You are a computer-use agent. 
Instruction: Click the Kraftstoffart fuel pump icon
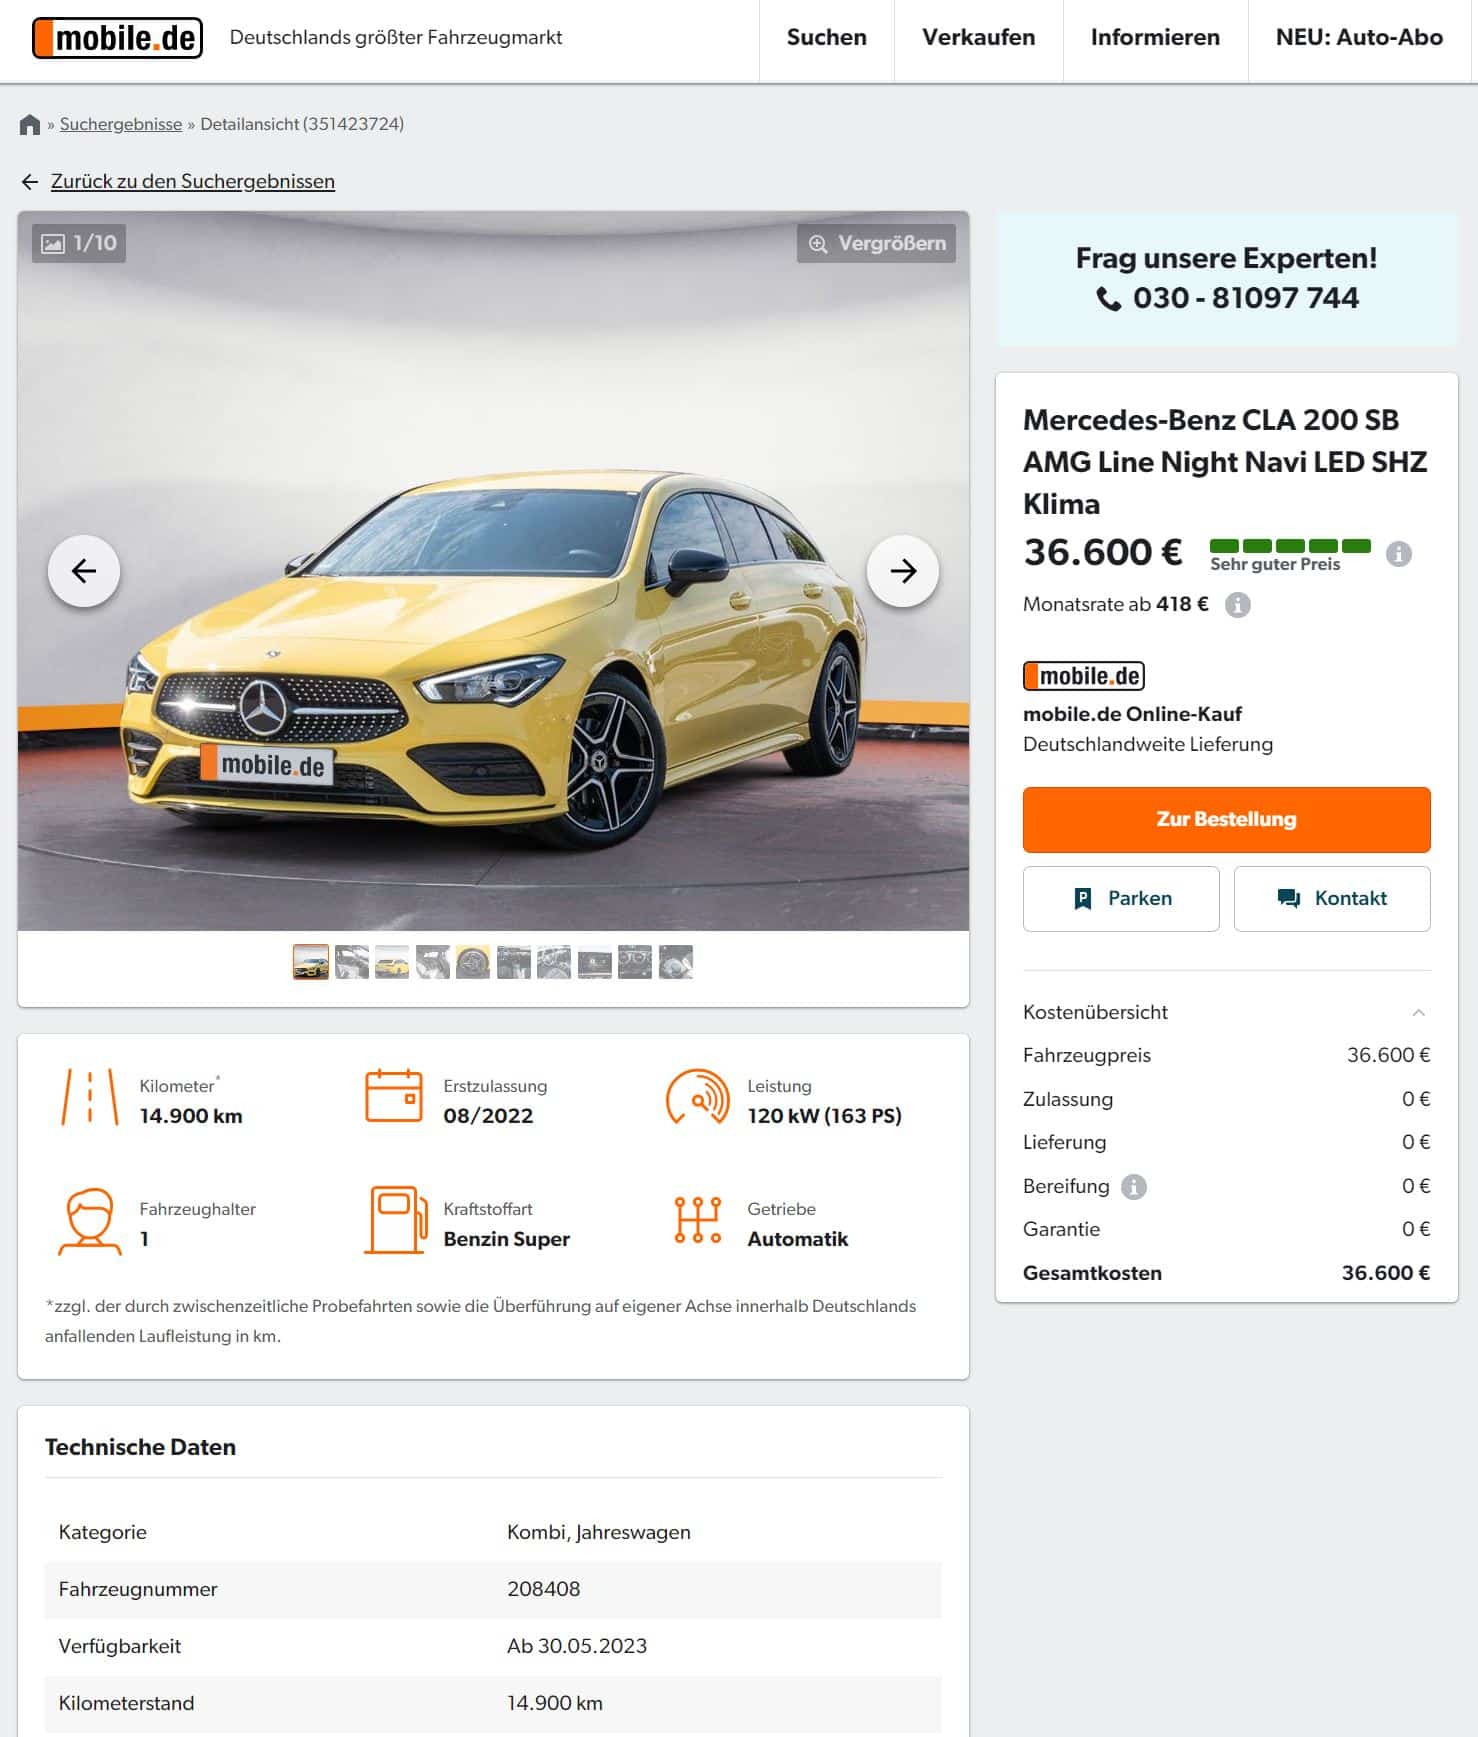(394, 1220)
